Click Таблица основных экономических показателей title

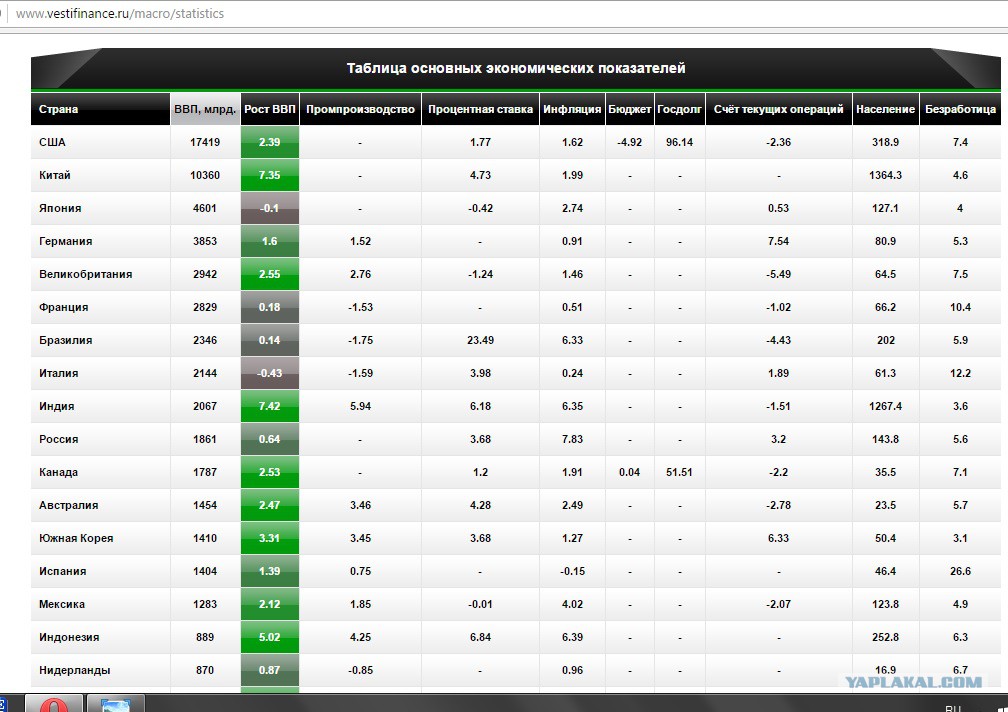point(516,68)
